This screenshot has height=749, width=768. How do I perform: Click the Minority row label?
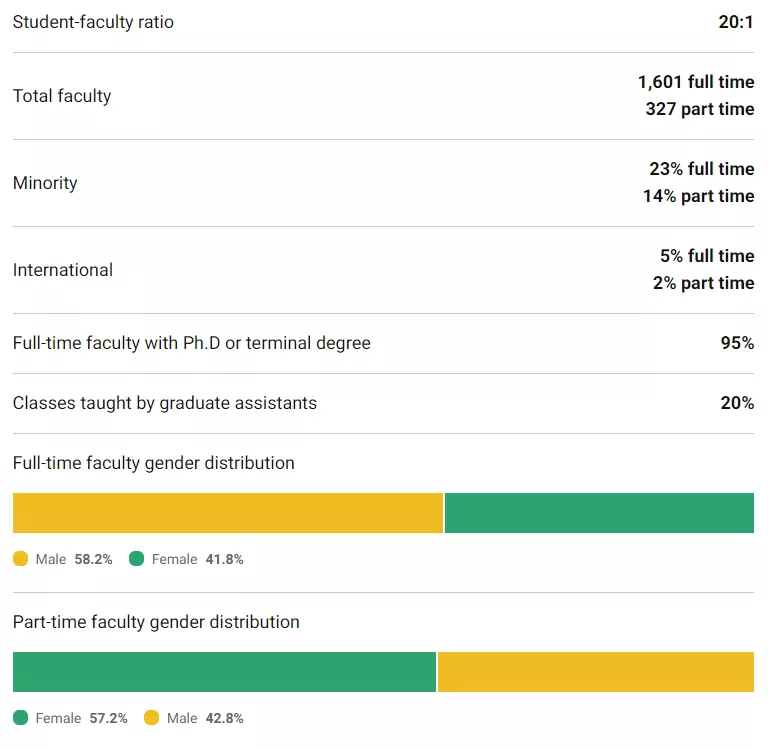pos(45,183)
